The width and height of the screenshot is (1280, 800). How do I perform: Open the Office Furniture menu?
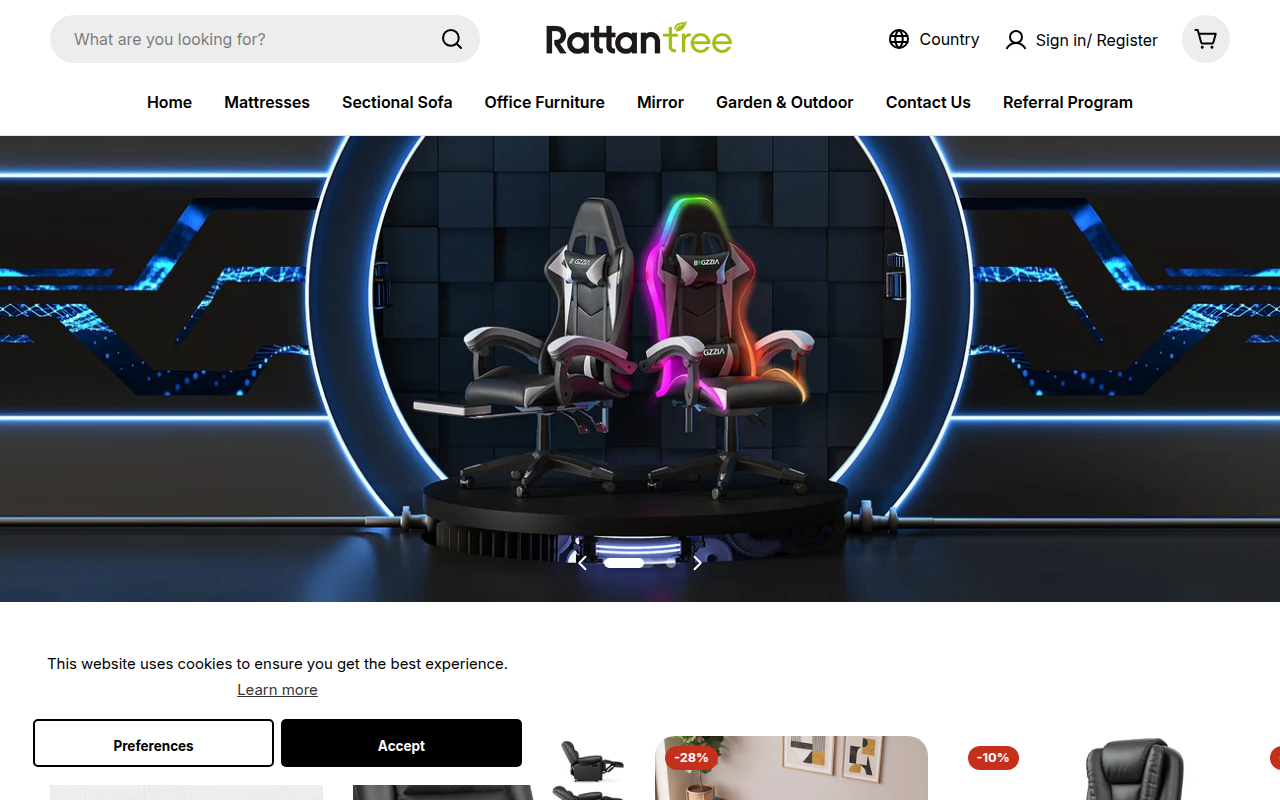point(545,102)
